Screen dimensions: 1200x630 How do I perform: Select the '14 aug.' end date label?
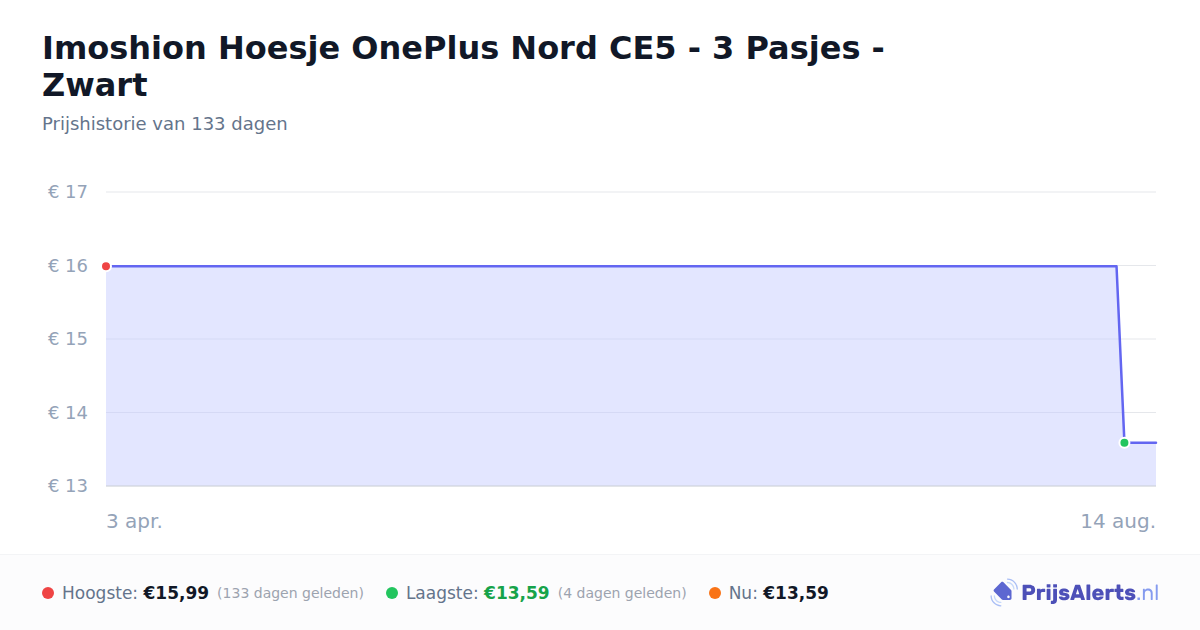click(1118, 521)
